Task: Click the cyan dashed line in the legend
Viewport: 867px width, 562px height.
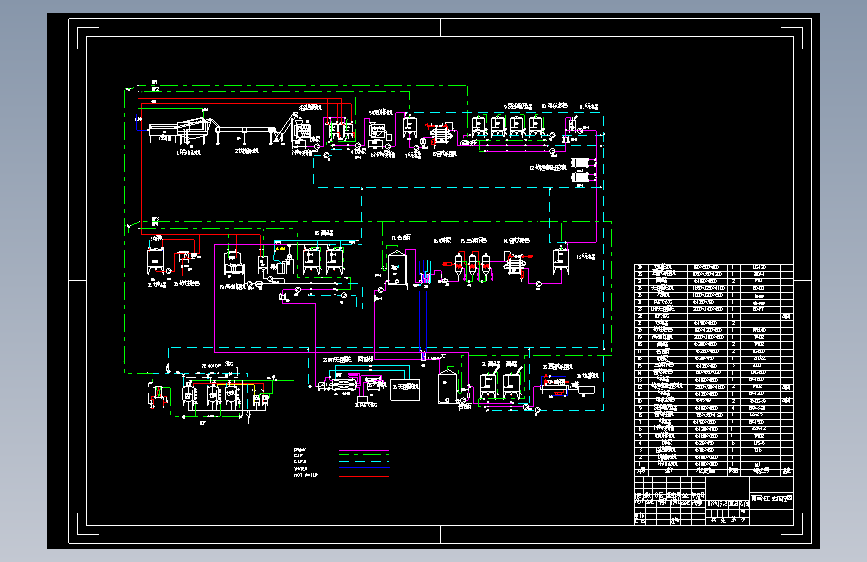Action: pyautogui.click(x=364, y=461)
